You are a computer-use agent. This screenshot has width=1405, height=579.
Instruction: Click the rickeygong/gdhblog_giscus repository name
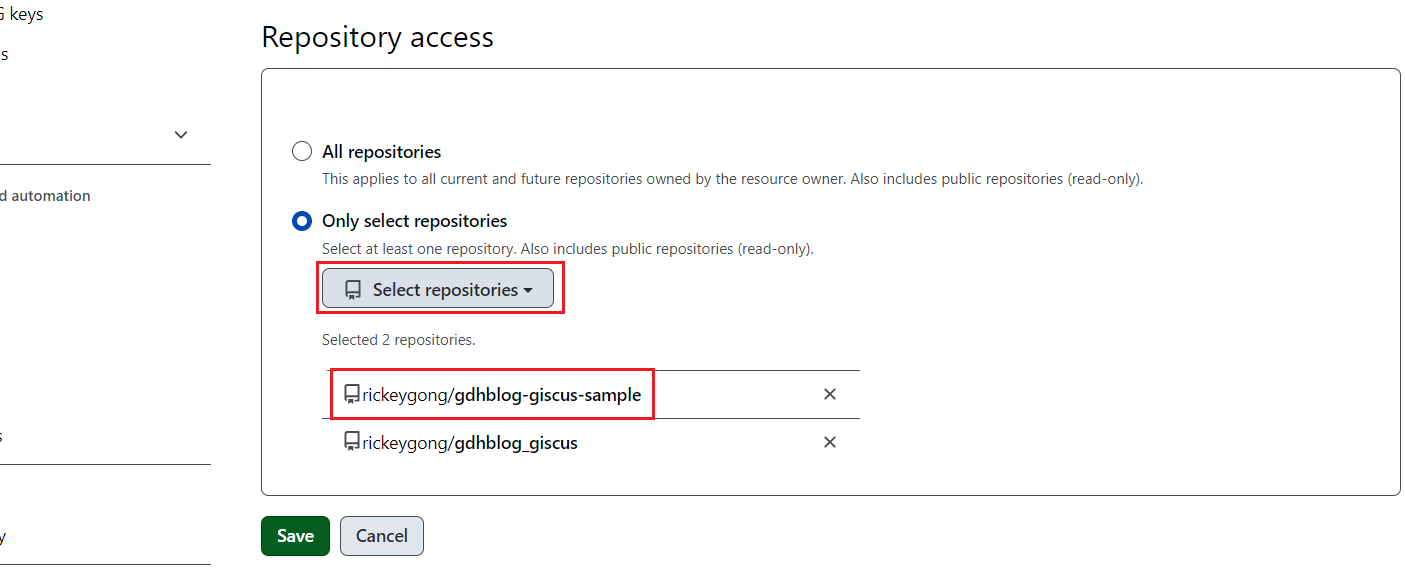pyautogui.click(x=470, y=442)
